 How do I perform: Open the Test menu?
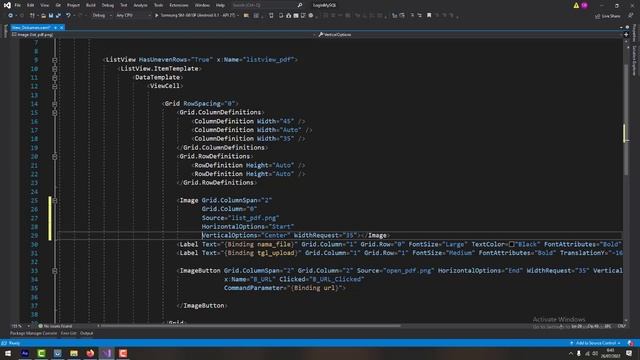tap(124, 5)
